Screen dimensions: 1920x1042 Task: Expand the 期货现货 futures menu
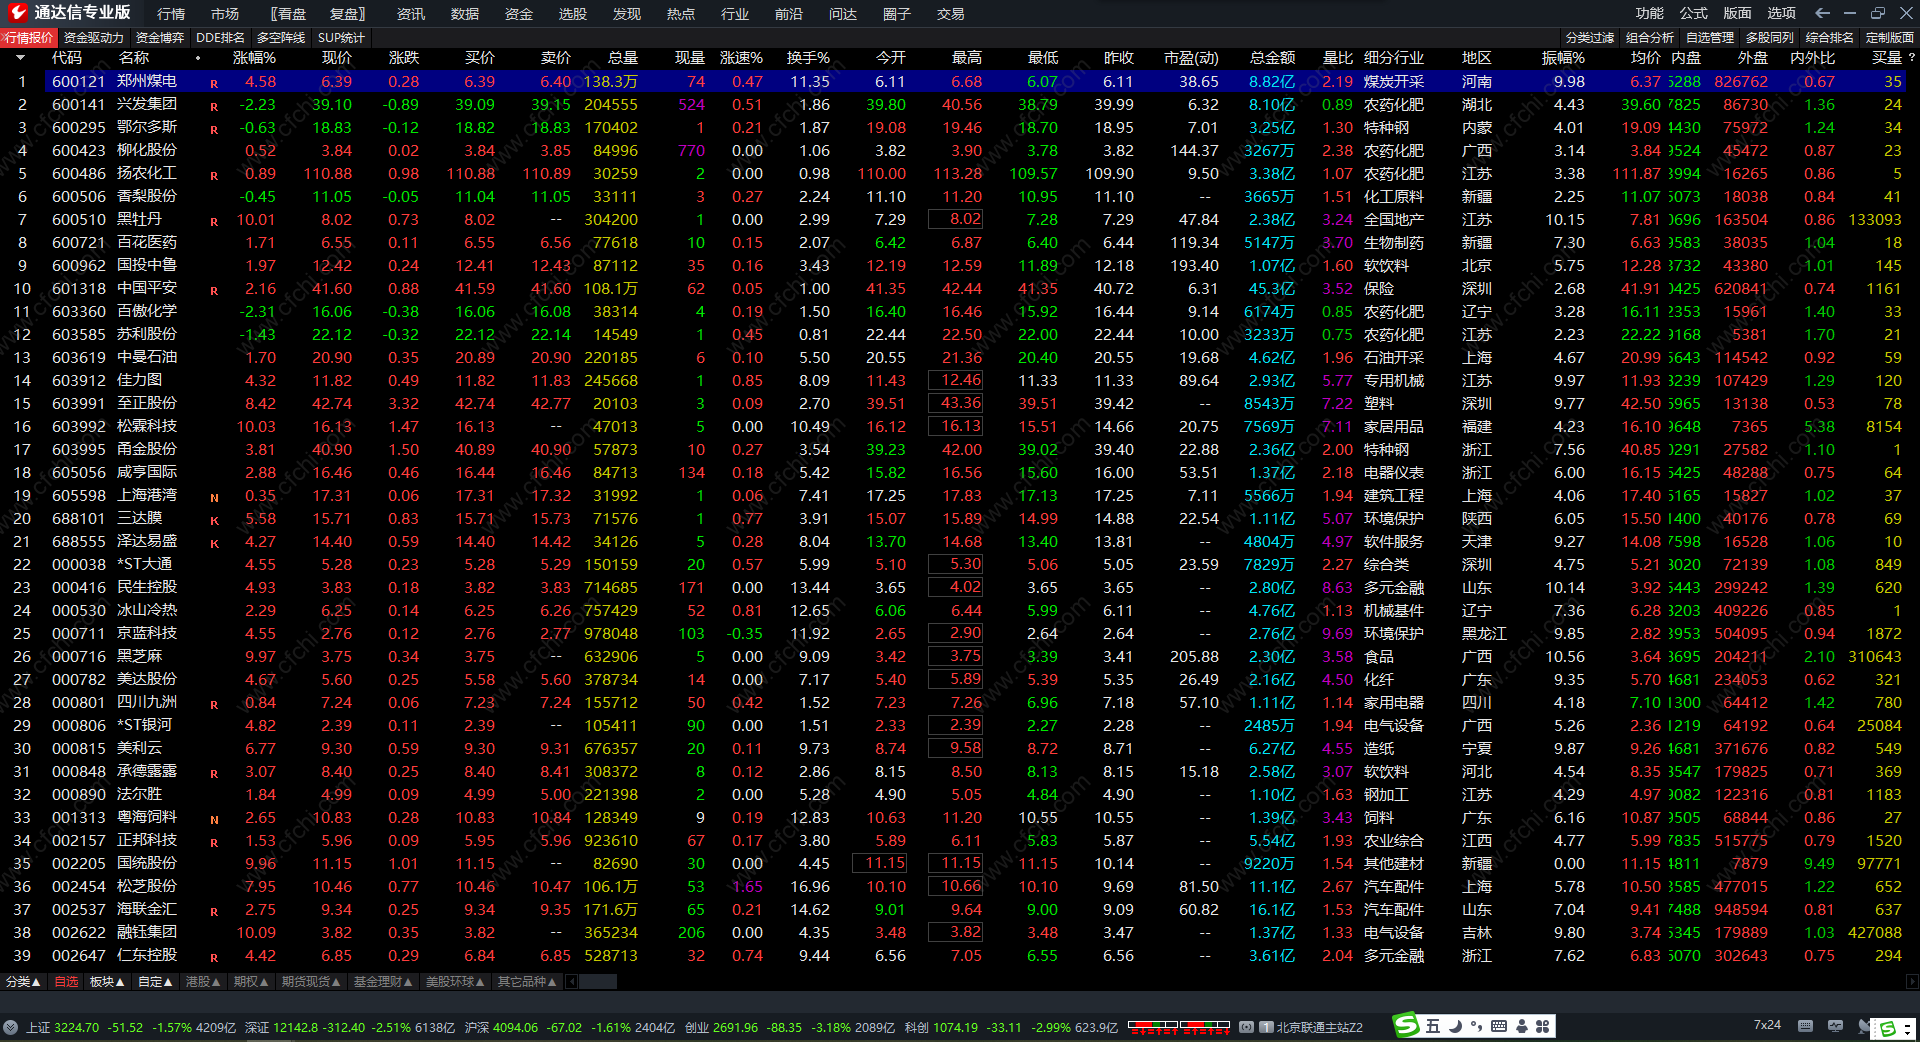[x=311, y=982]
